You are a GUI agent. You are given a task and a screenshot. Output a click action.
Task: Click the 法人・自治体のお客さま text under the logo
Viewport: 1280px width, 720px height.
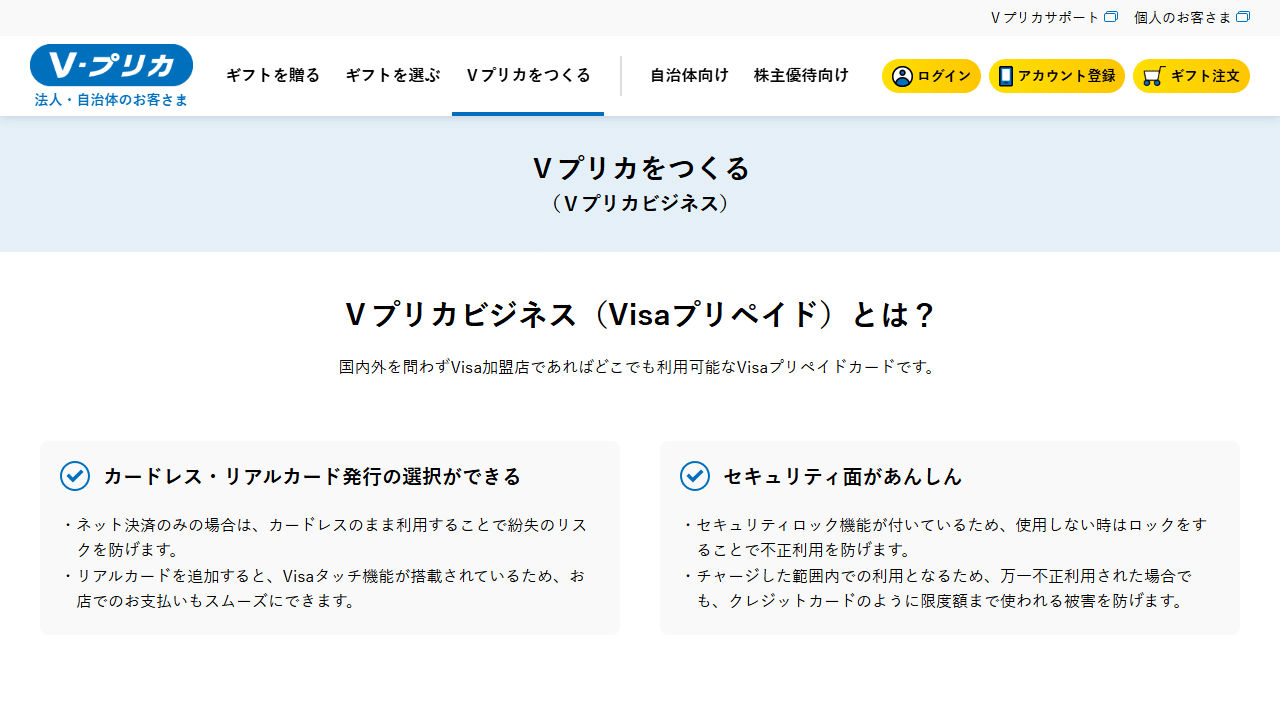[111, 100]
